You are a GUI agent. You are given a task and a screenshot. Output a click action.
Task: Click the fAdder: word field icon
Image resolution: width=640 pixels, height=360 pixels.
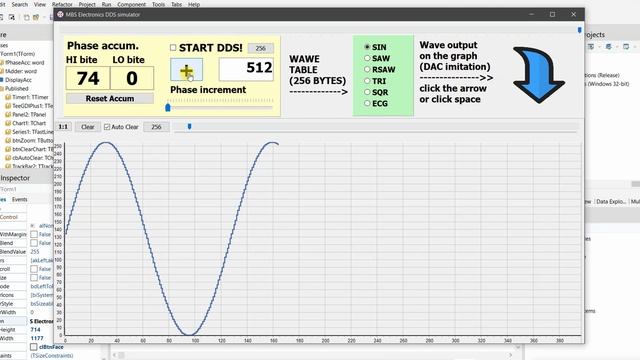[x=2, y=71]
